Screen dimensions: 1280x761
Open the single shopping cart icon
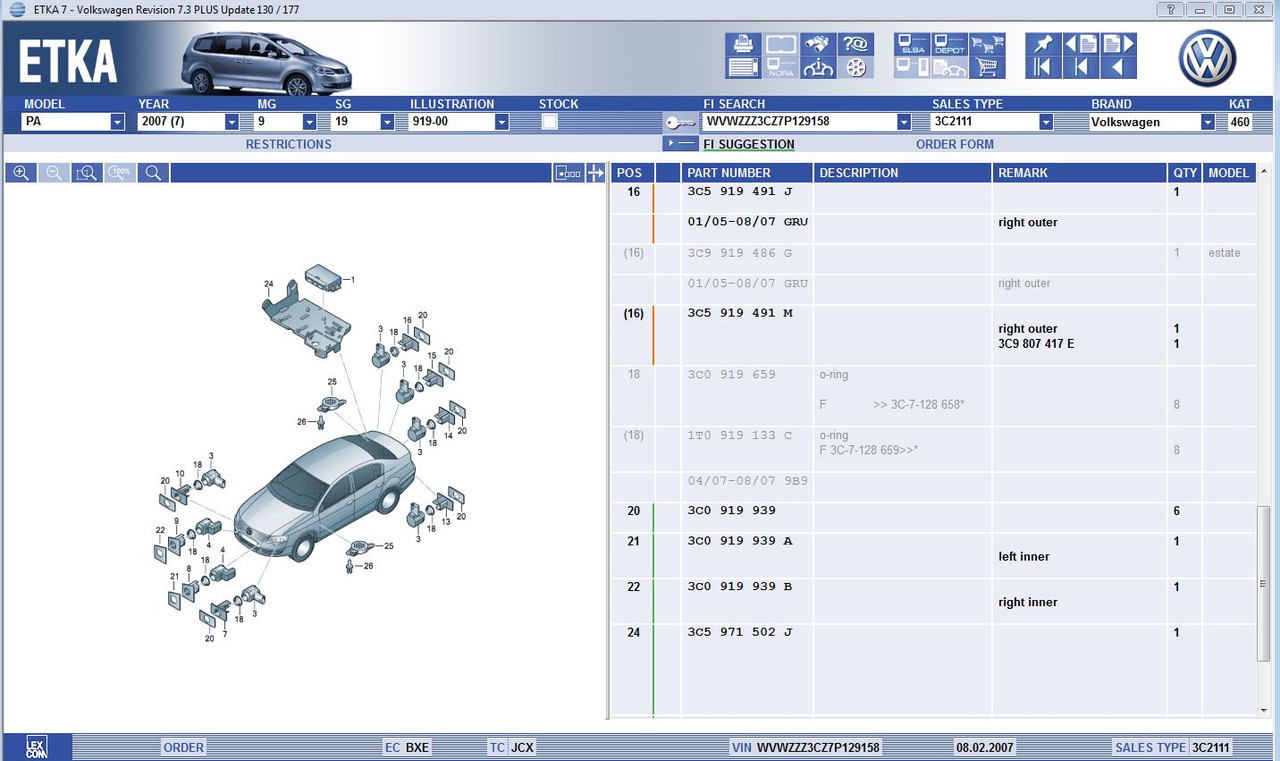point(988,68)
